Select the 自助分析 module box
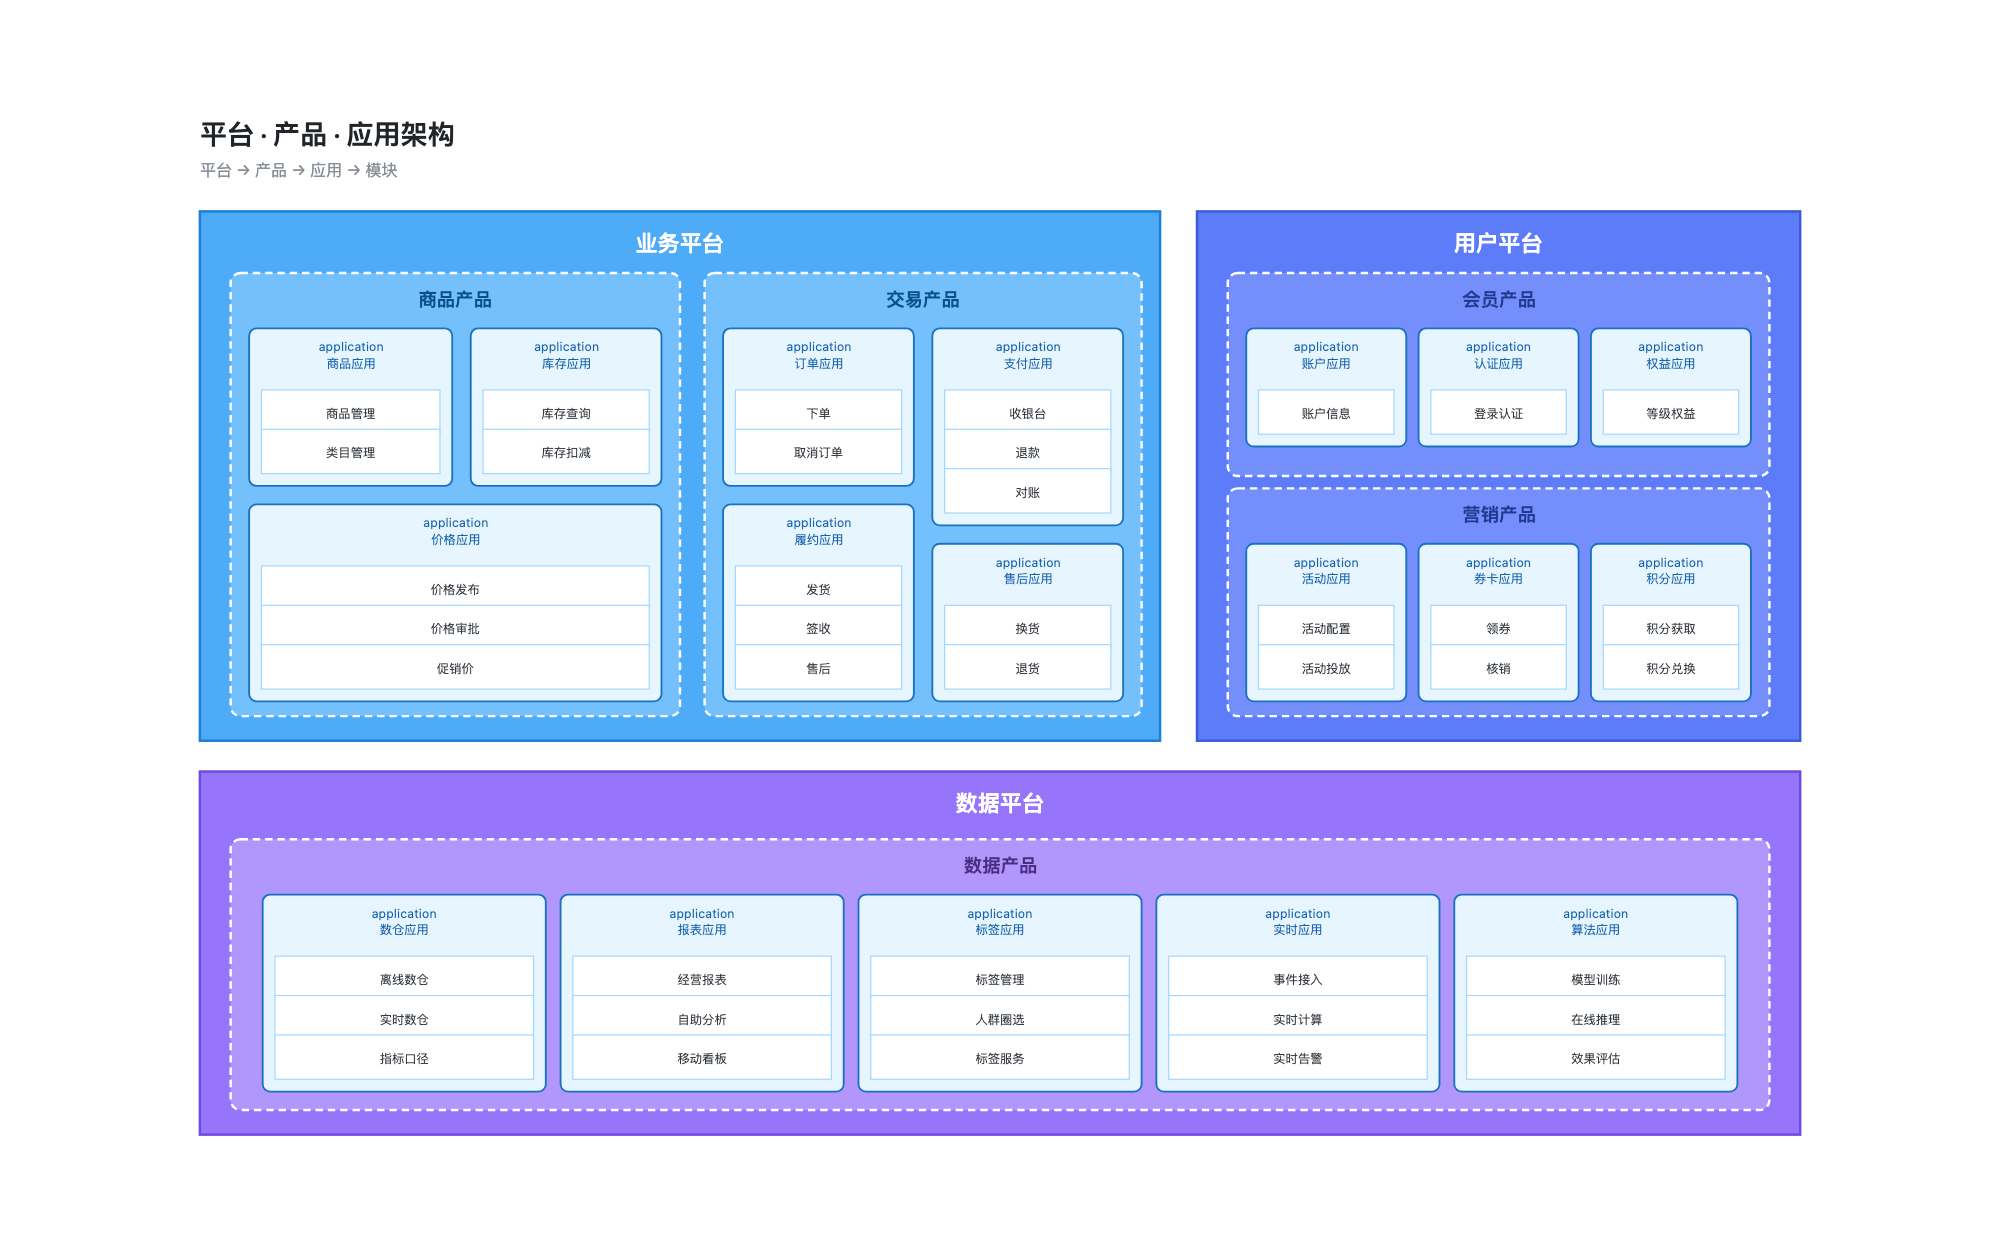This screenshot has height=1250, width=2000. [x=702, y=1017]
